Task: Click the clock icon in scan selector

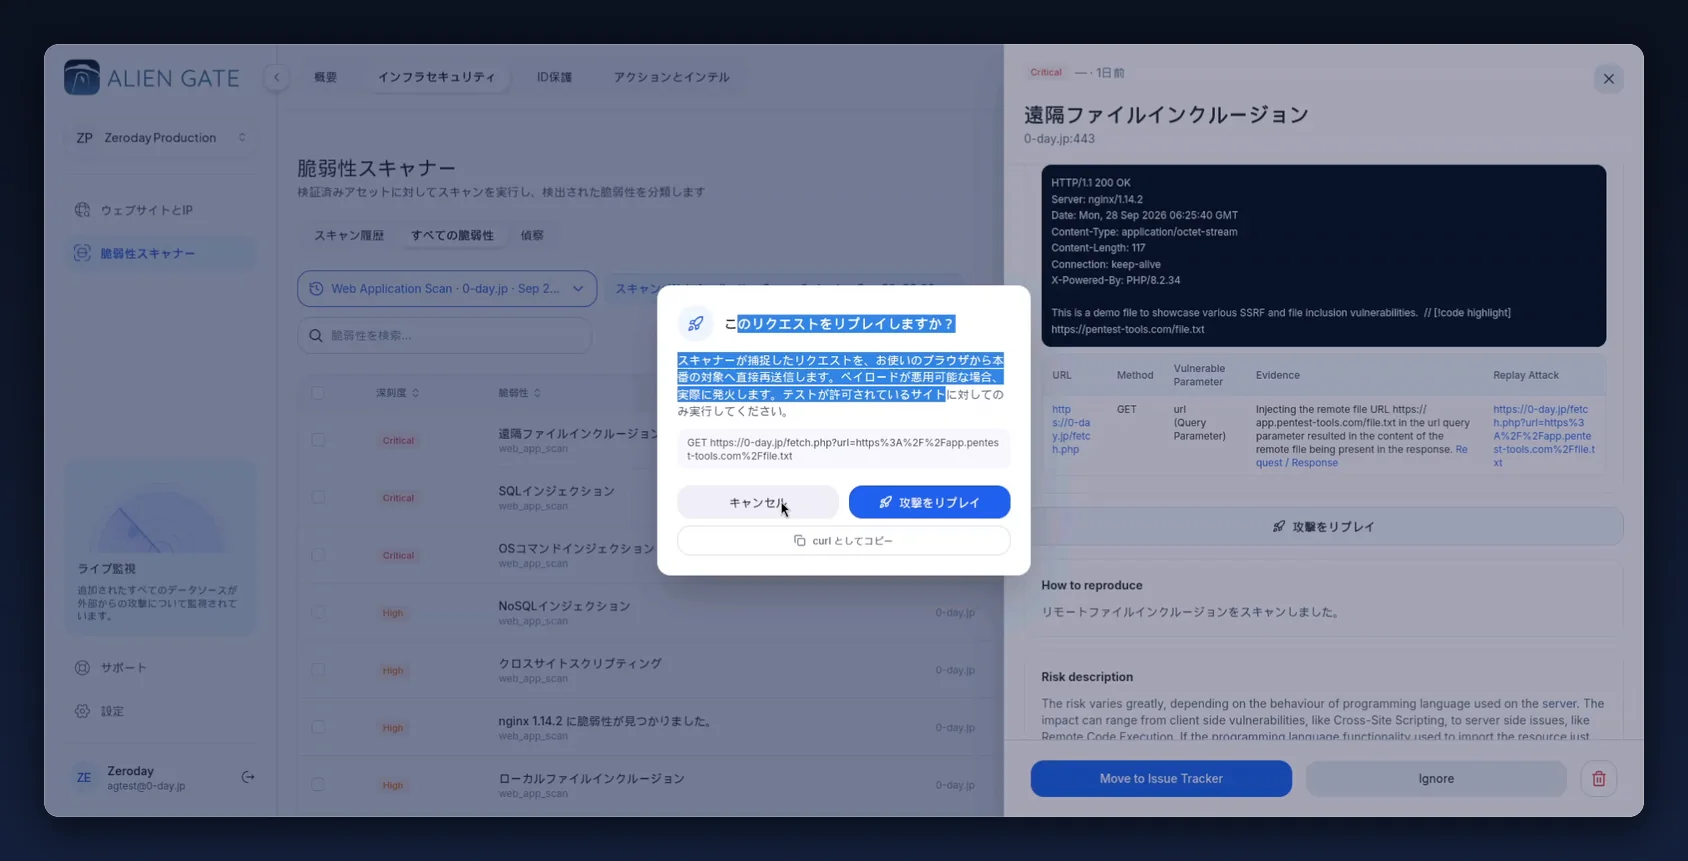Action: pyautogui.click(x=316, y=289)
